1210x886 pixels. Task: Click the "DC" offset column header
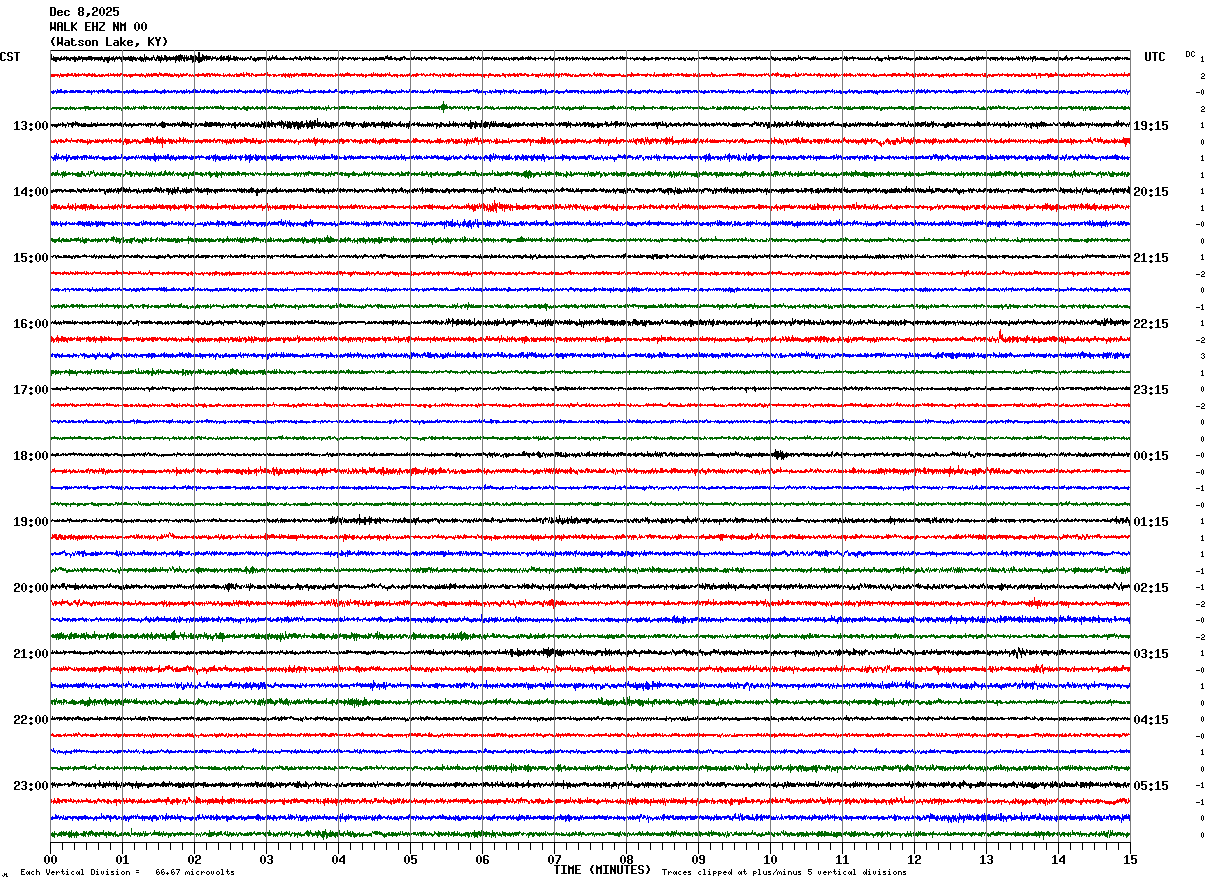point(1190,54)
